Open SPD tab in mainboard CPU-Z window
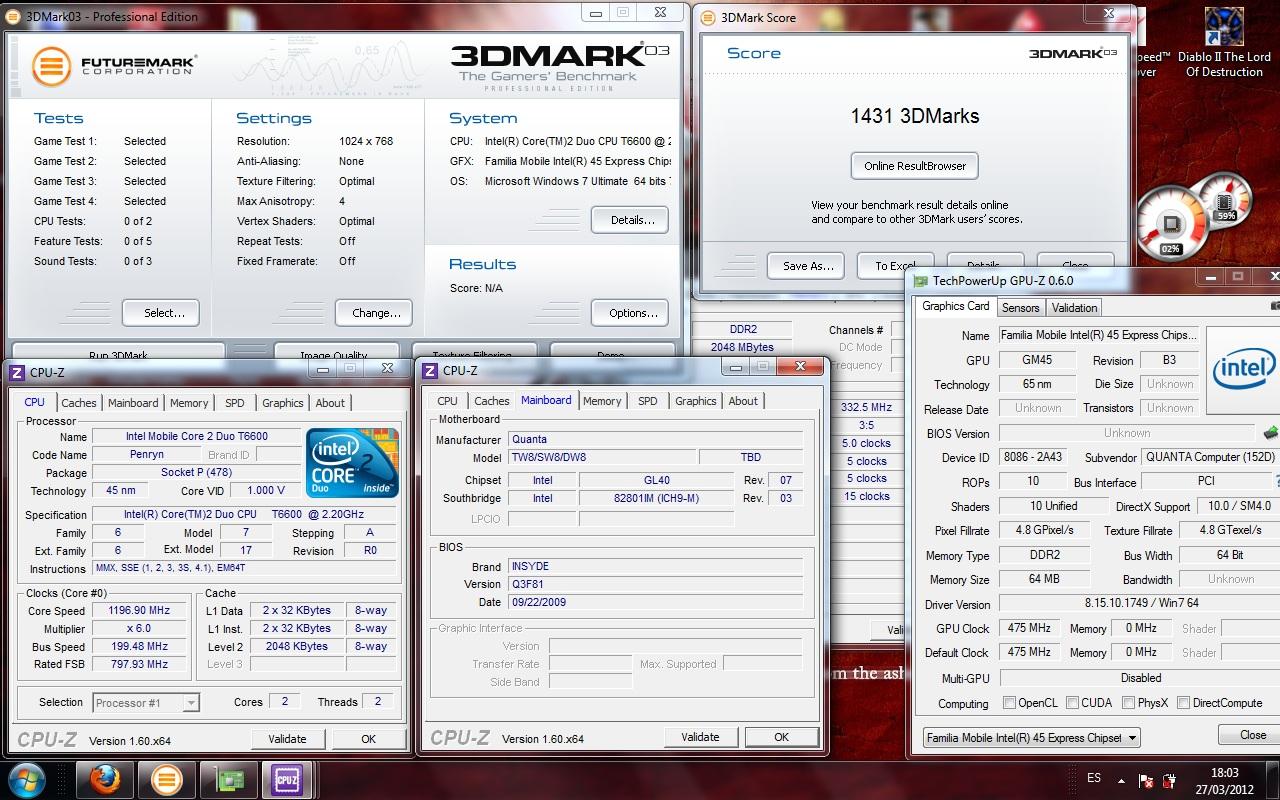This screenshot has width=1280, height=800. pyautogui.click(x=648, y=401)
